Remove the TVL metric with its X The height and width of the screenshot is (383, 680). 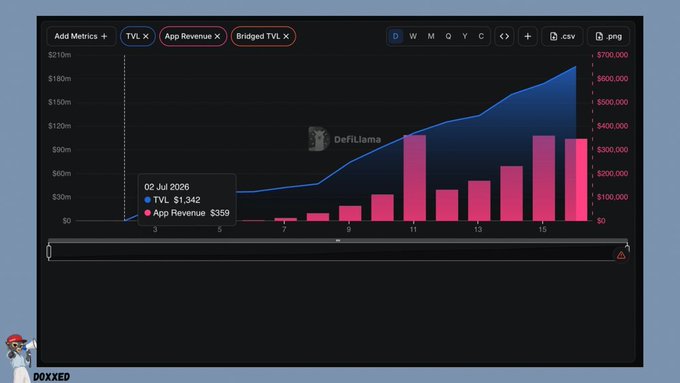(146, 36)
